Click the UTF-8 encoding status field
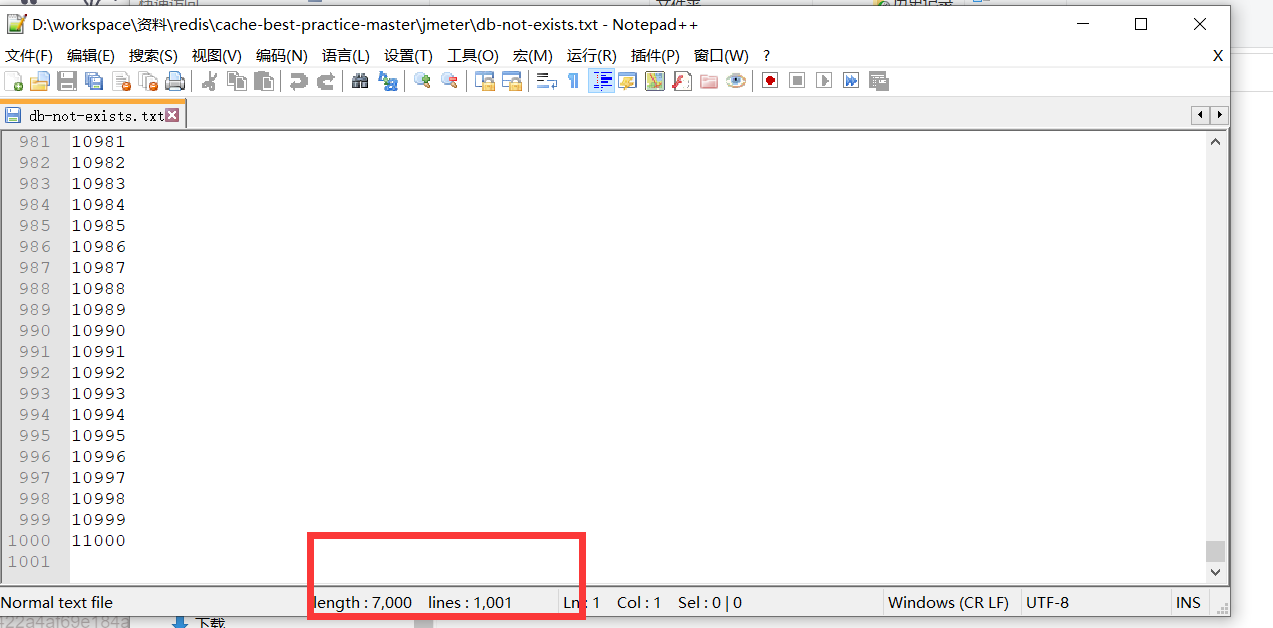1273x628 pixels. point(1047,603)
